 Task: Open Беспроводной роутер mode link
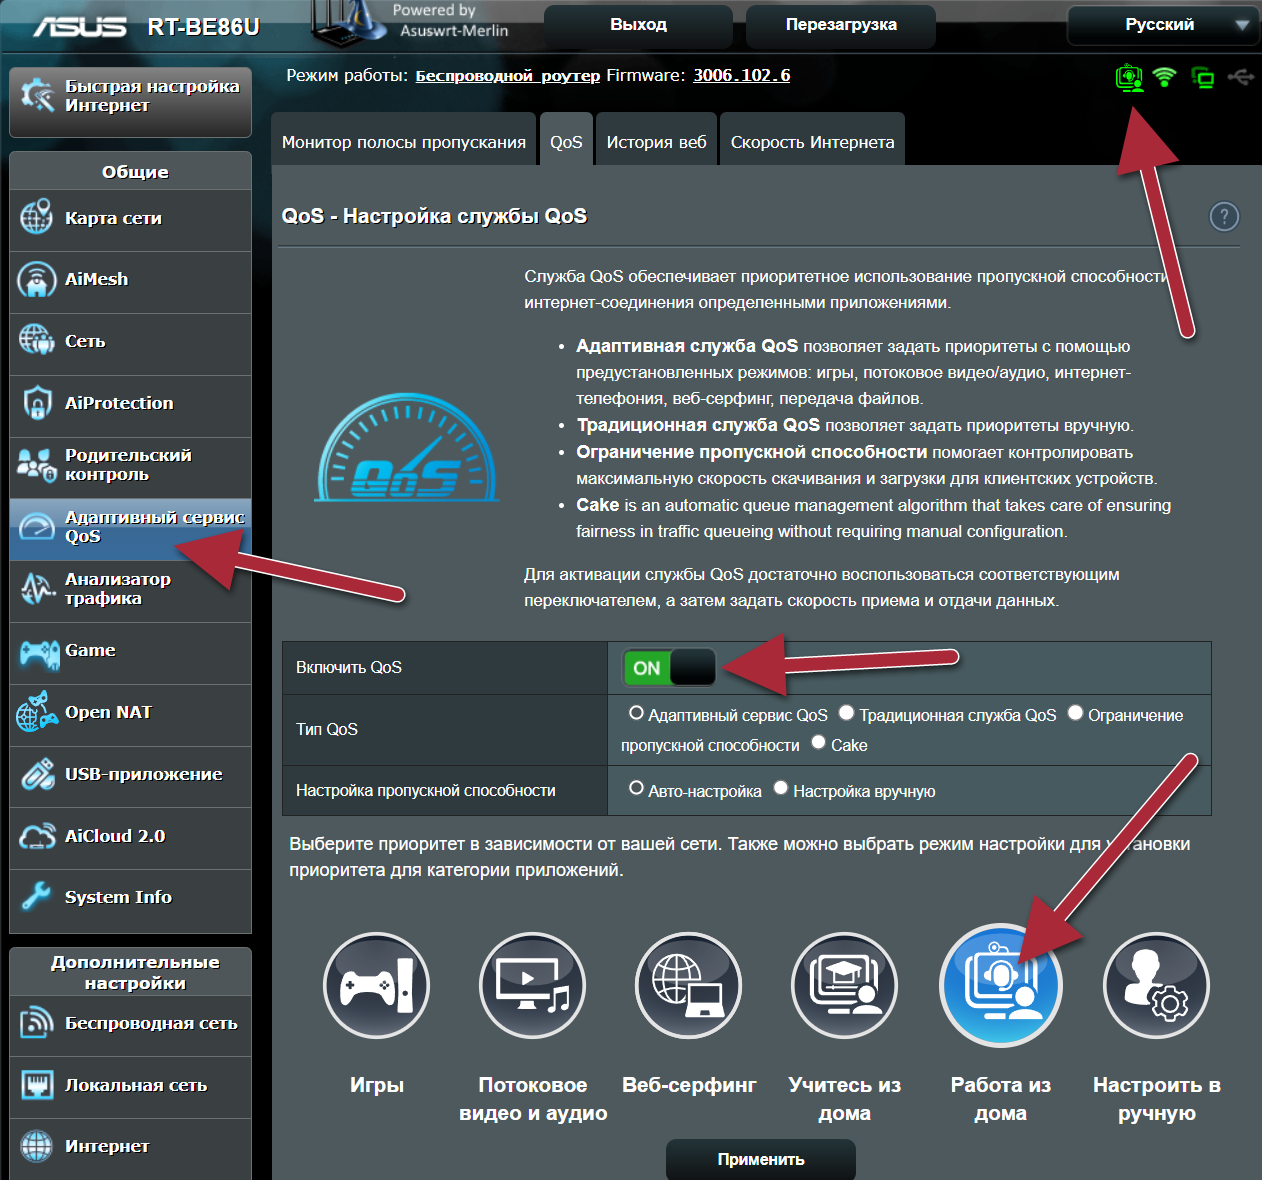[x=508, y=76]
